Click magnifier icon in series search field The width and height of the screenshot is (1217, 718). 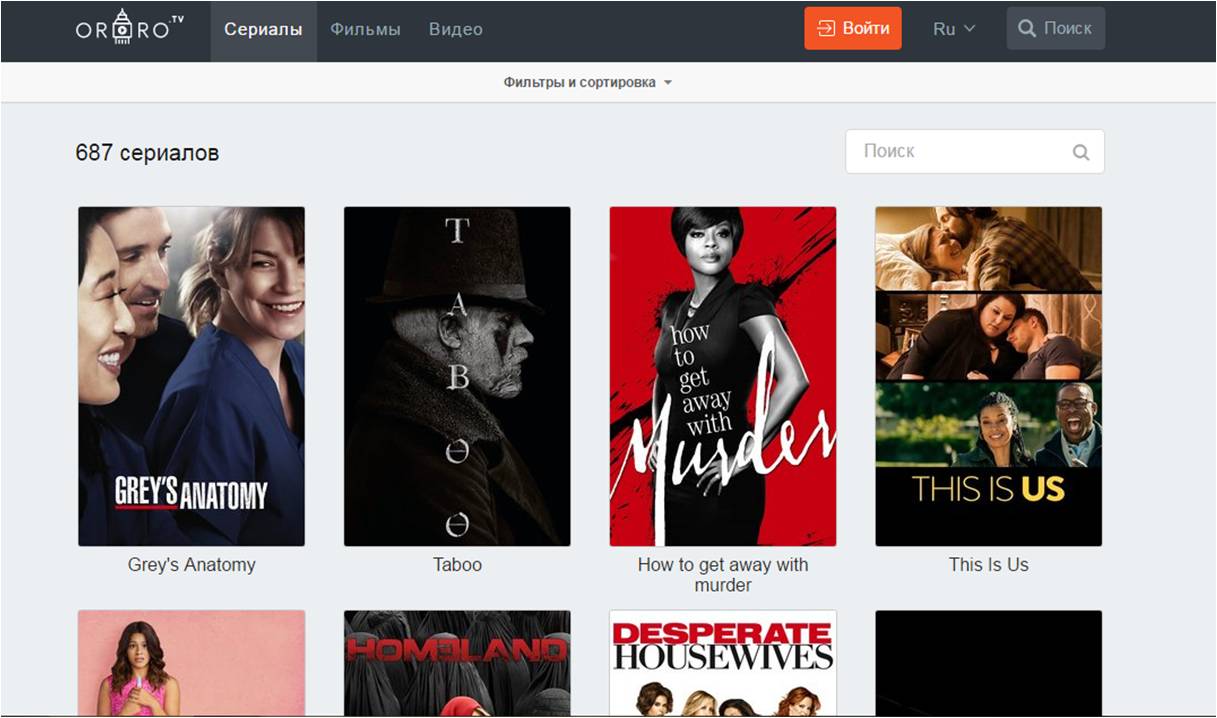pos(1081,152)
